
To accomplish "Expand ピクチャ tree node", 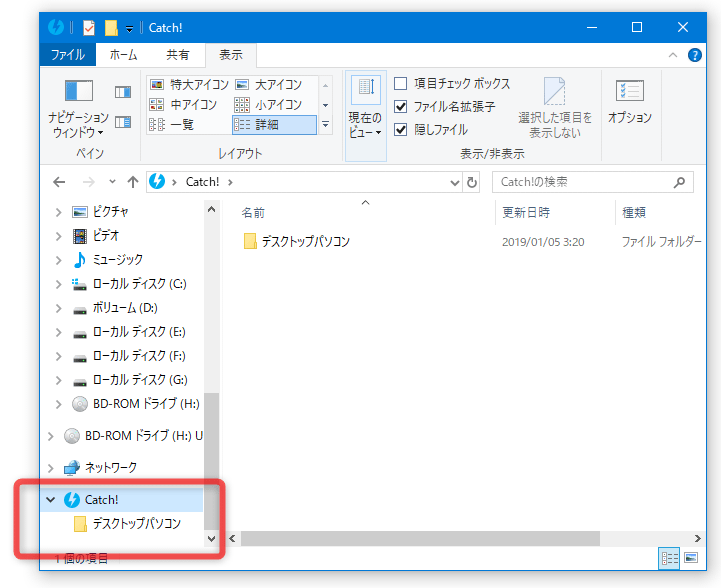I will (58, 212).
